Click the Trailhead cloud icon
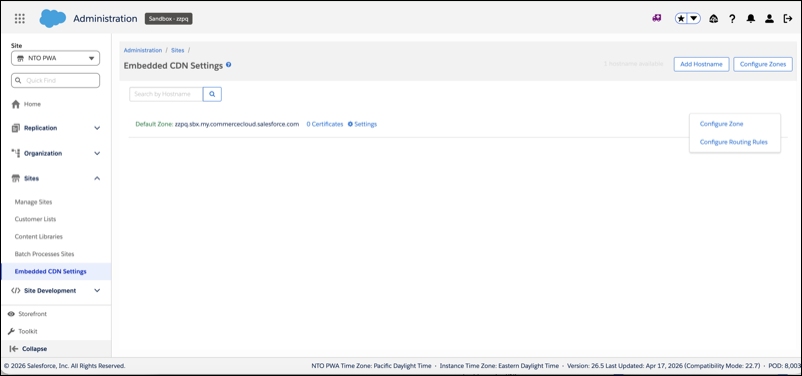Image resolution: width=802 pixels, height=376 pixels. pos(714,18)
